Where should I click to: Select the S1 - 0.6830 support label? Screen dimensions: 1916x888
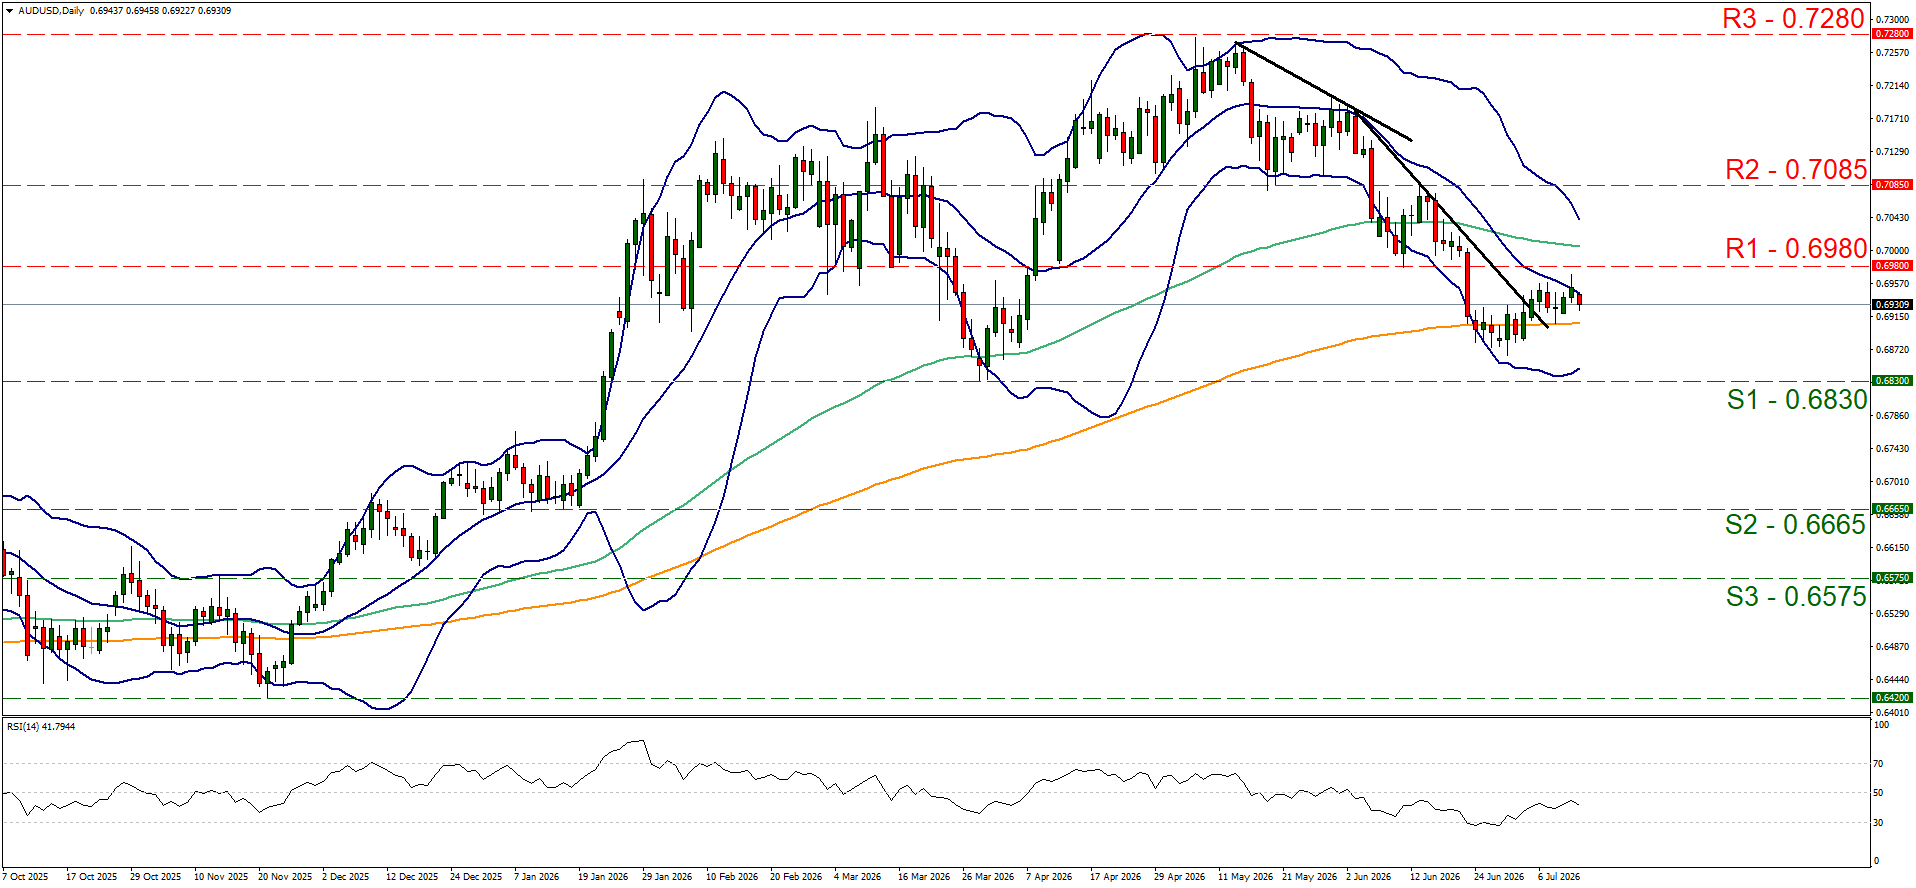coord(1797,400)
